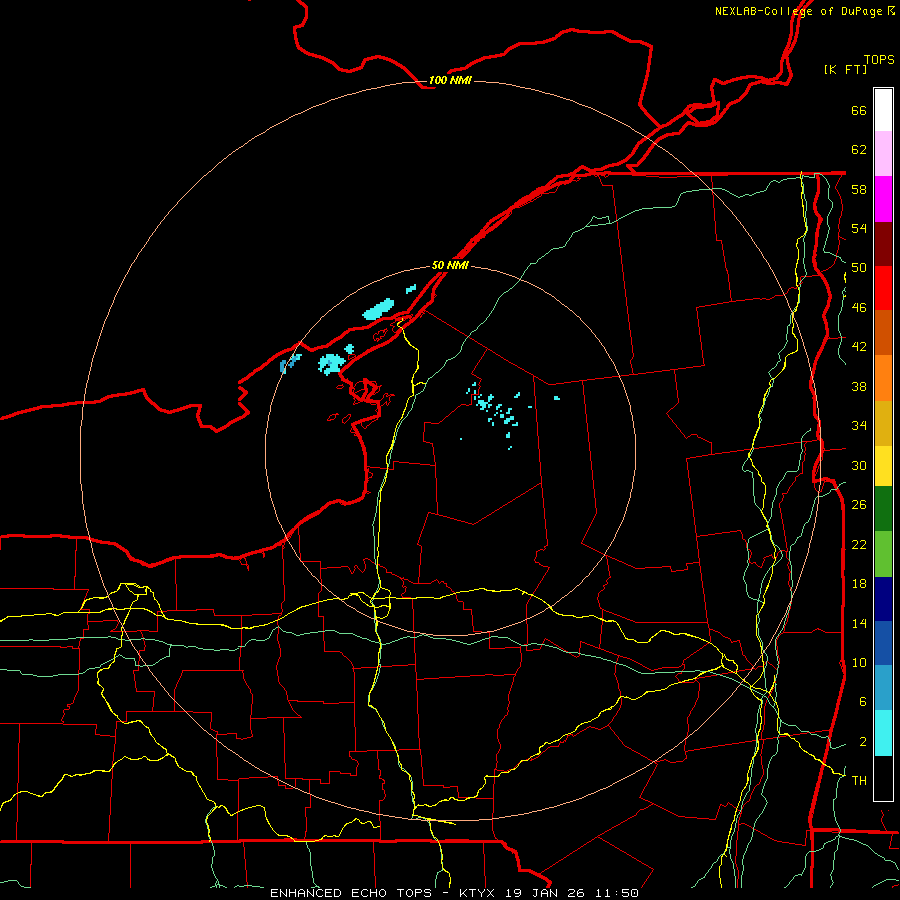
Task: Click the legend value 38
Action: [859, 386]
